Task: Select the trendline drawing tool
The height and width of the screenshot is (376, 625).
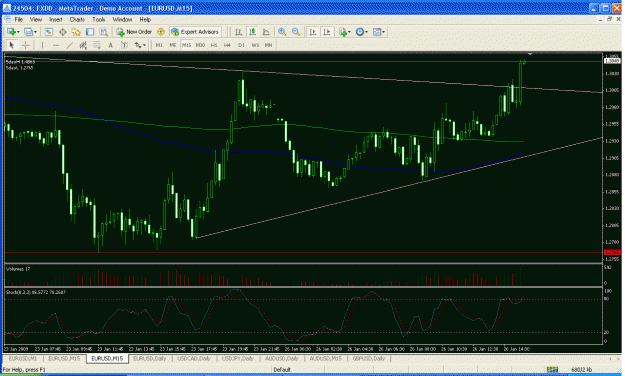Action: click(70, 45)
